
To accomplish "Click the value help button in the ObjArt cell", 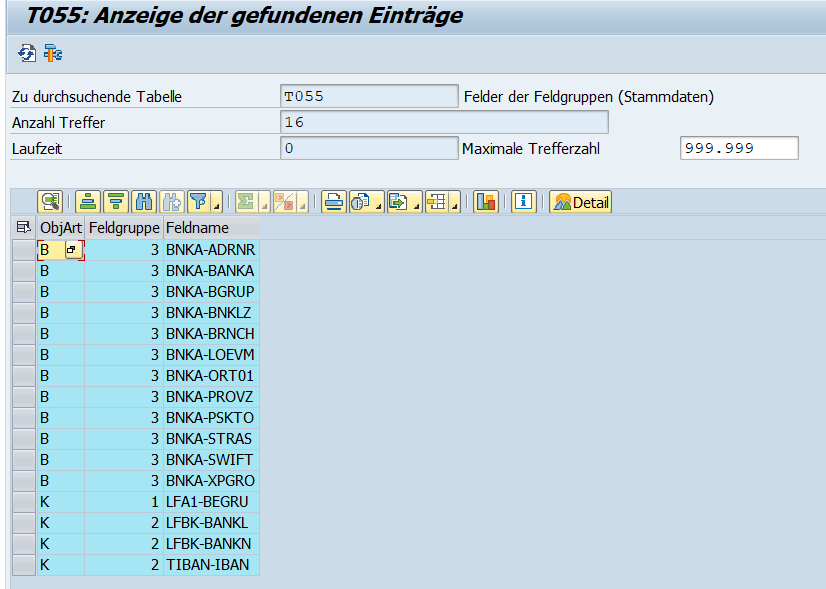I will tap(73, 250).
